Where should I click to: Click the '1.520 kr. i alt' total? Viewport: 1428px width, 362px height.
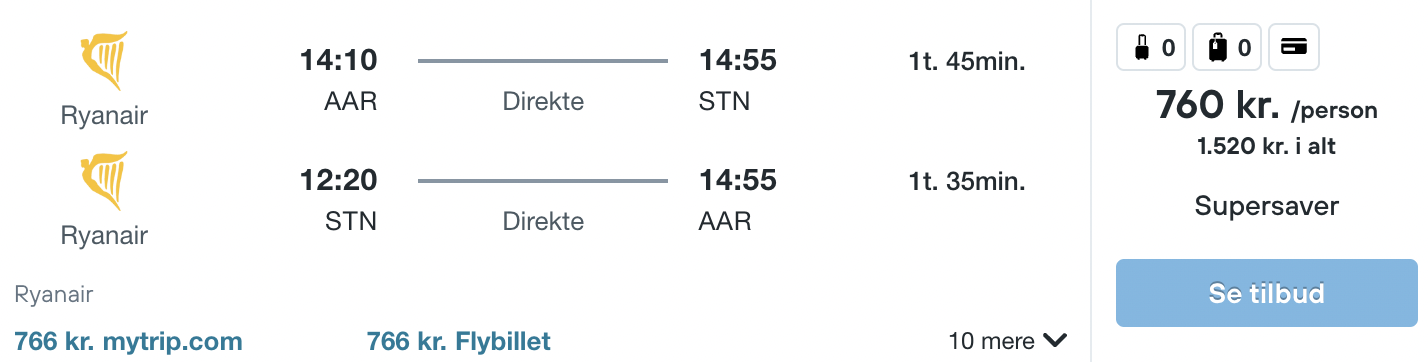[1267, 147]
